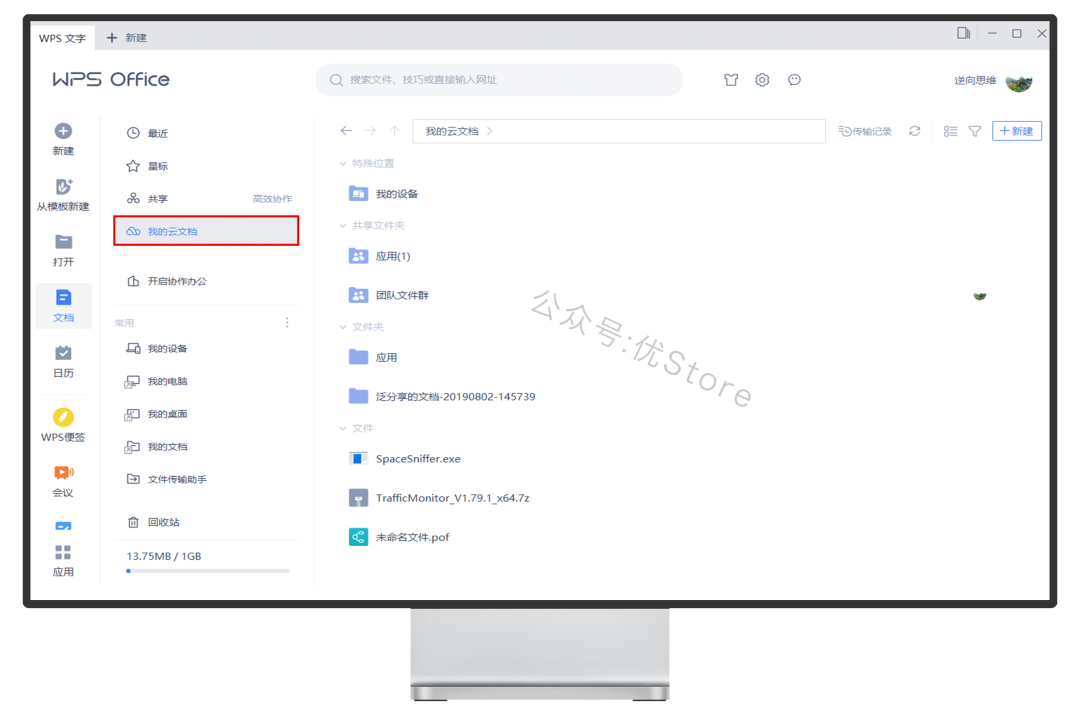Go up one folder level arrow
Viewport: 1080px width, 715px height.
[x=395, y=131]
